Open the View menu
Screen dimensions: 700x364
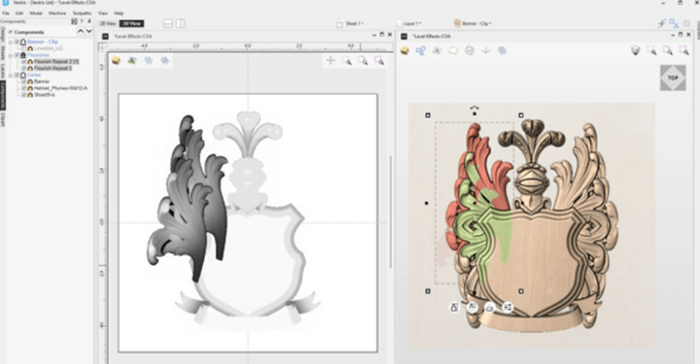(103, 13)
